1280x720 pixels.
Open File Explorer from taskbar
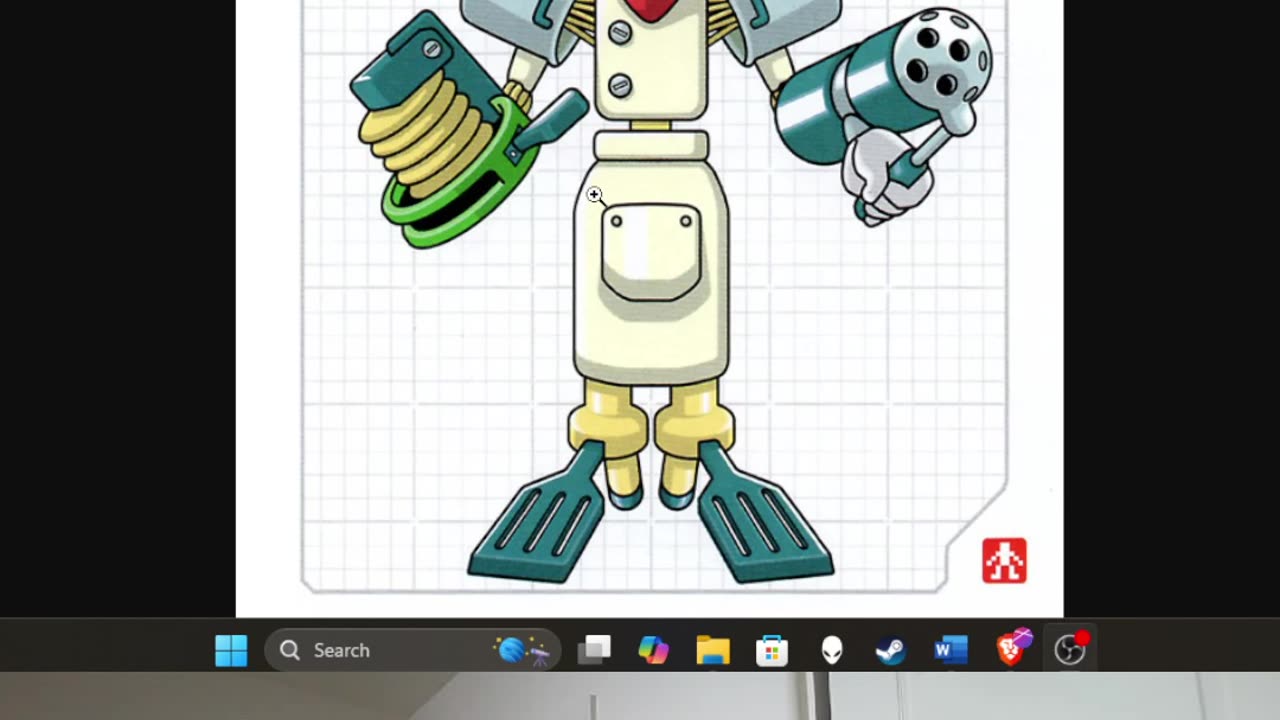(x=713, y=650)
